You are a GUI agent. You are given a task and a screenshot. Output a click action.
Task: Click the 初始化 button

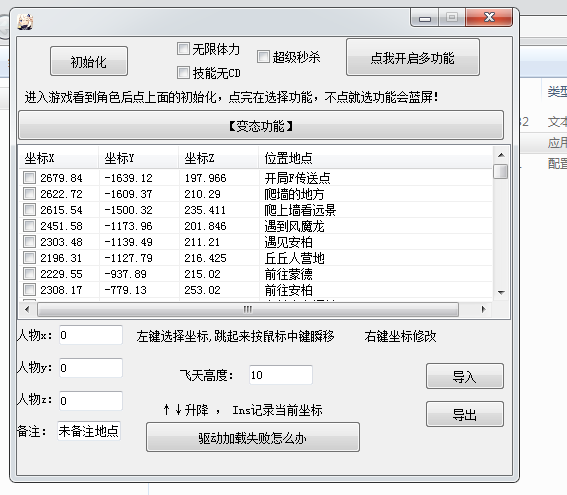click(x=89, y=61)
